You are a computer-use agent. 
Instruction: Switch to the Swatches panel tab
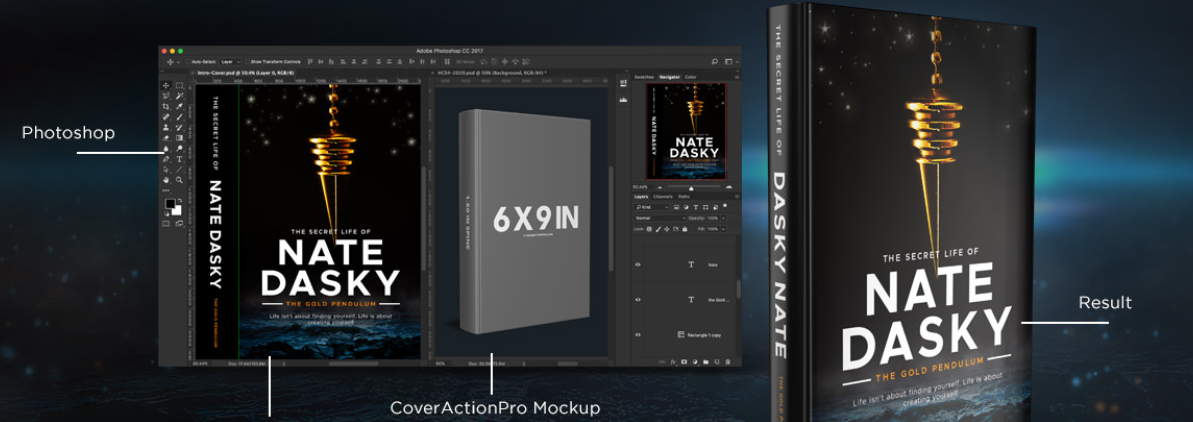pyautogui.click(x=644, y=76)
